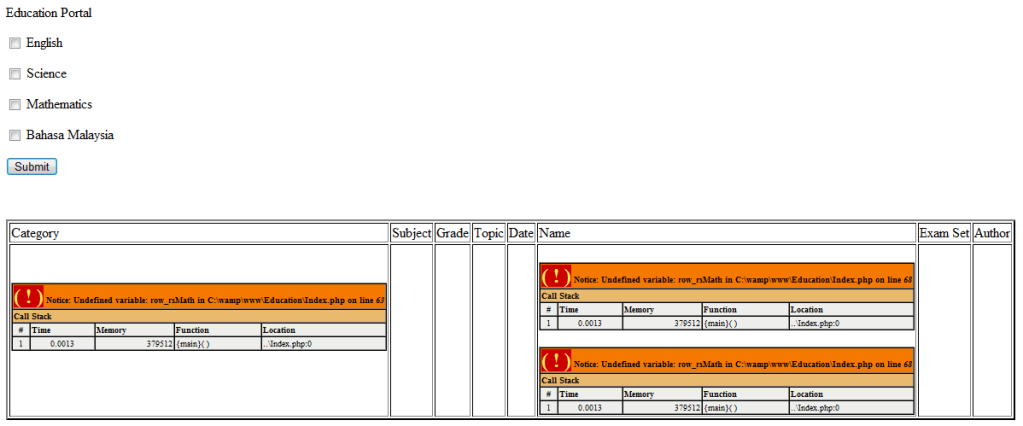Viewport: 1023px width, 426px height.
Task: Select the Bahasa Malaysia checkbox
Action: pyautogui.click(x=15, y=136)
